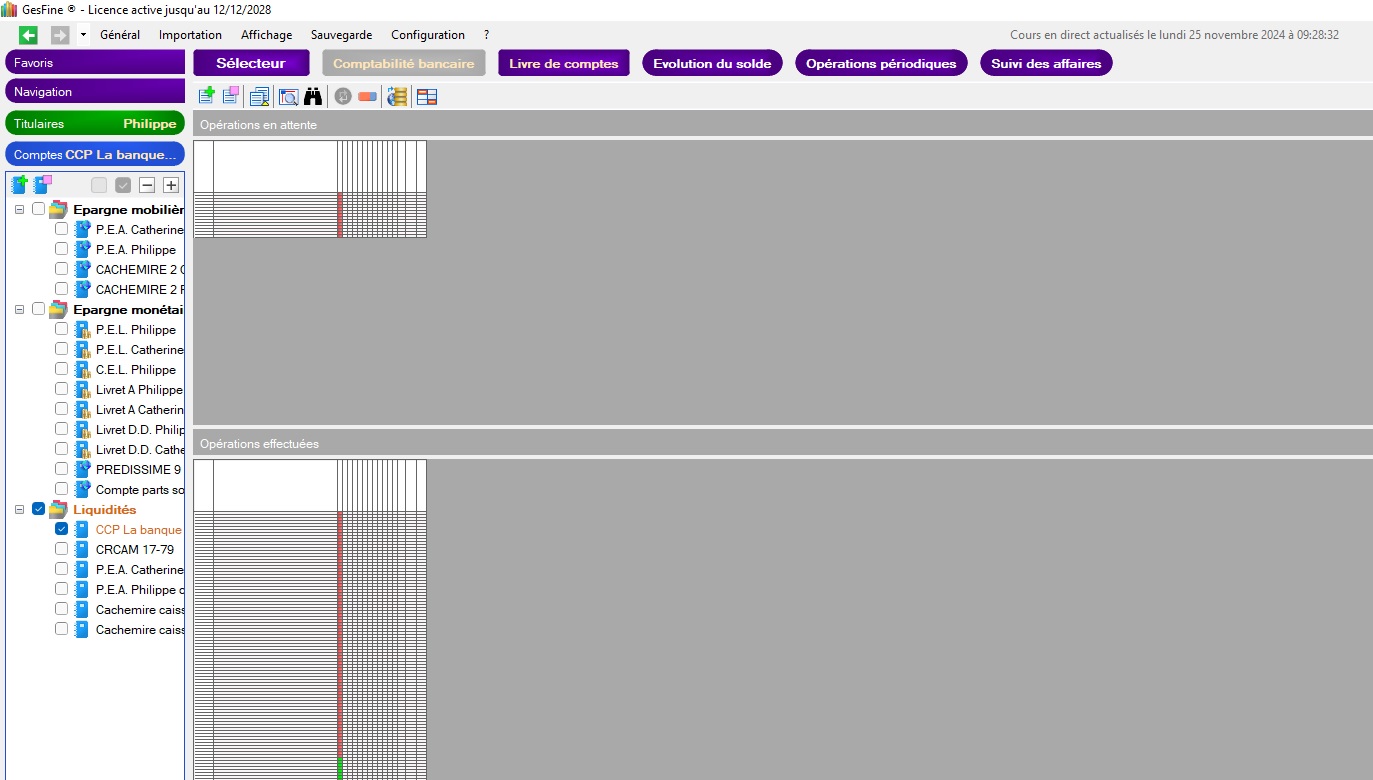Screen dimensions: 1373x780
Task: Click the green back arrow
Action: point(28,35)
